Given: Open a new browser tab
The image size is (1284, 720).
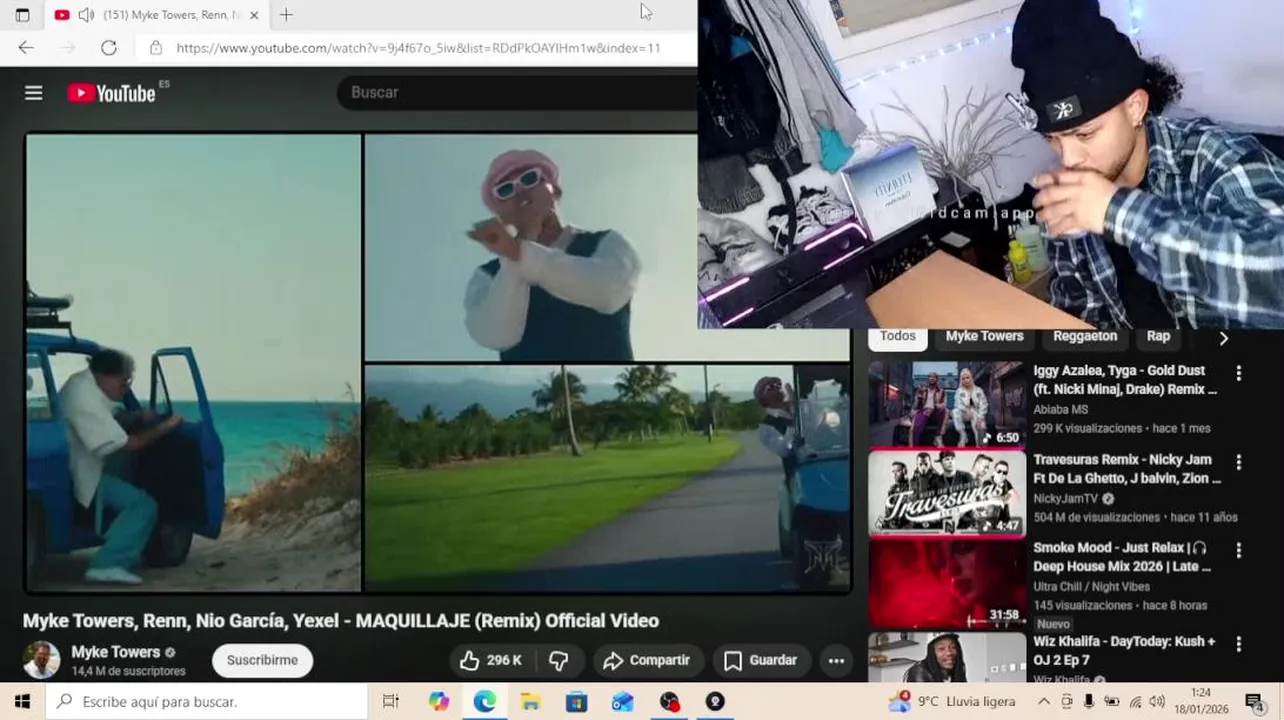Looking at the screenshot, I should pyautogui.click(x=286, y=15).
